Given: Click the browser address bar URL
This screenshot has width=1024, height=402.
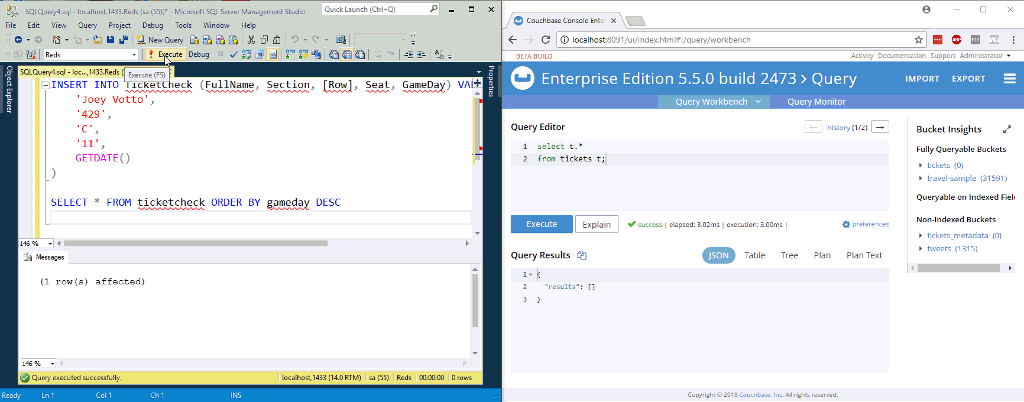Looking at the screenshot, I should tap(661, 40).
